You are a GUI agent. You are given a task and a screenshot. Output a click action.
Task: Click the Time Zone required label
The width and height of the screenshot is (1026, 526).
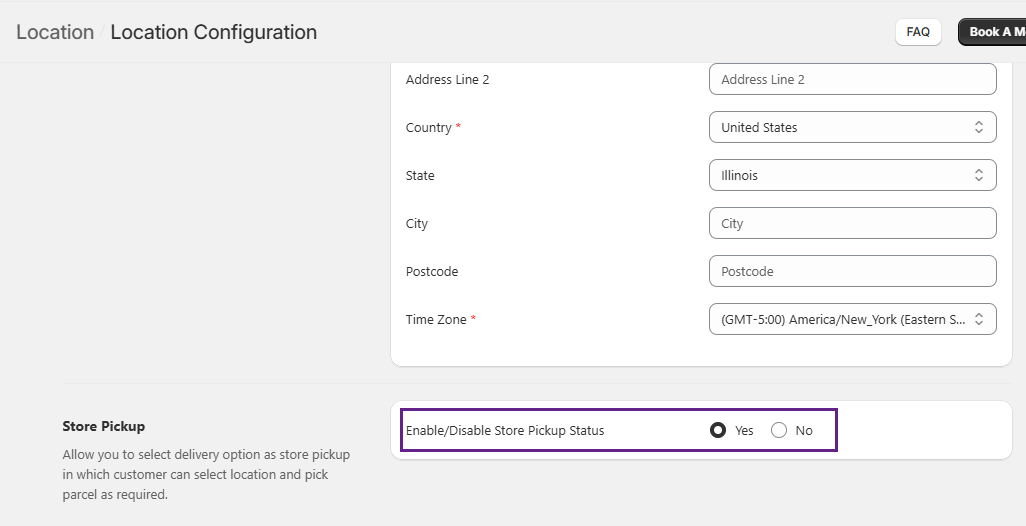coord(435,320)
